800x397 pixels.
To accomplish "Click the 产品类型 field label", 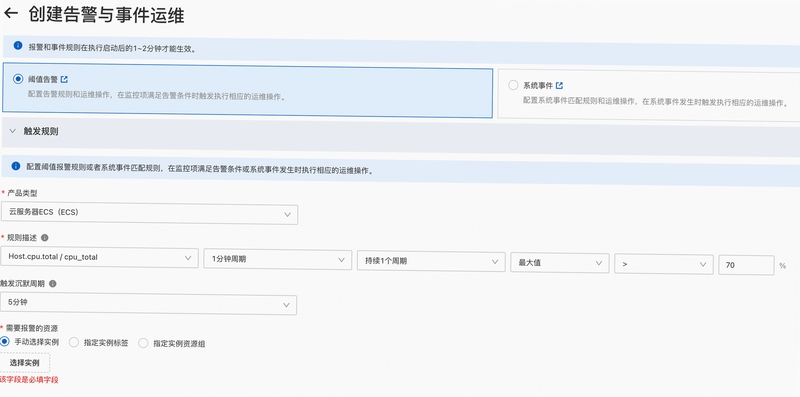I will tap(22, 193).
